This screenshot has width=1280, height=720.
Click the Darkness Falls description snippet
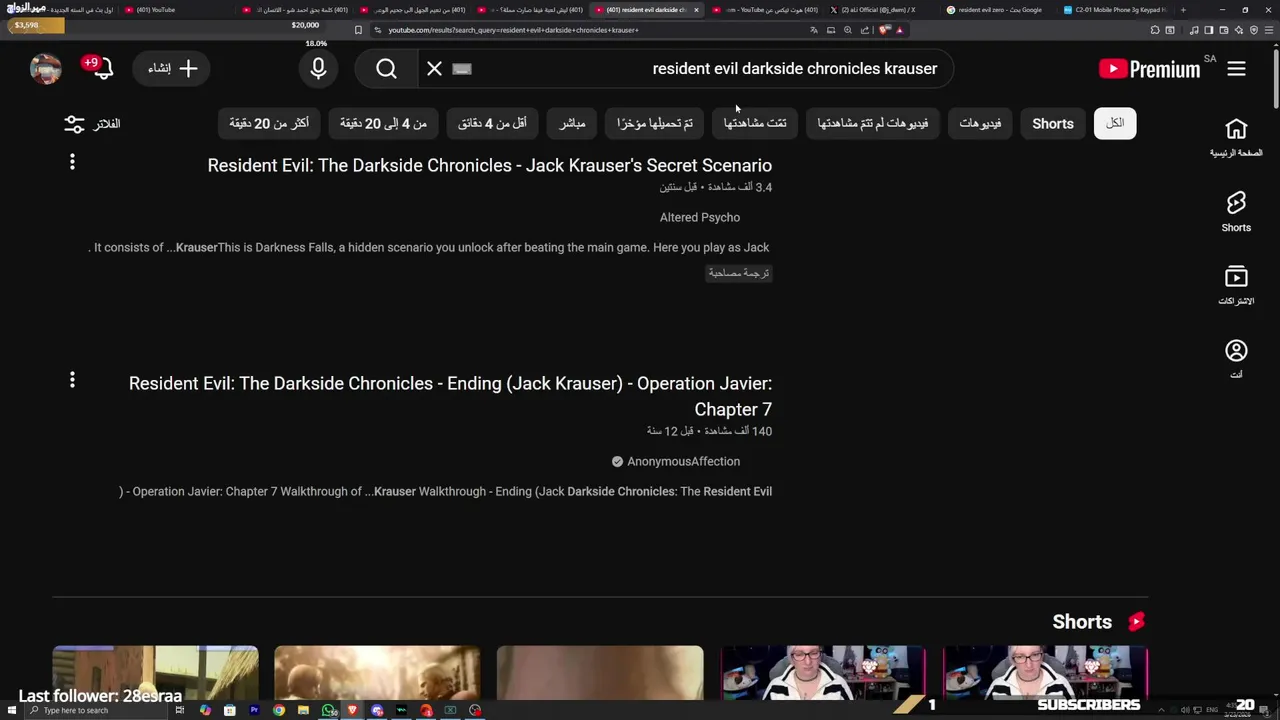pyautogui.click(x=431, y=247)
